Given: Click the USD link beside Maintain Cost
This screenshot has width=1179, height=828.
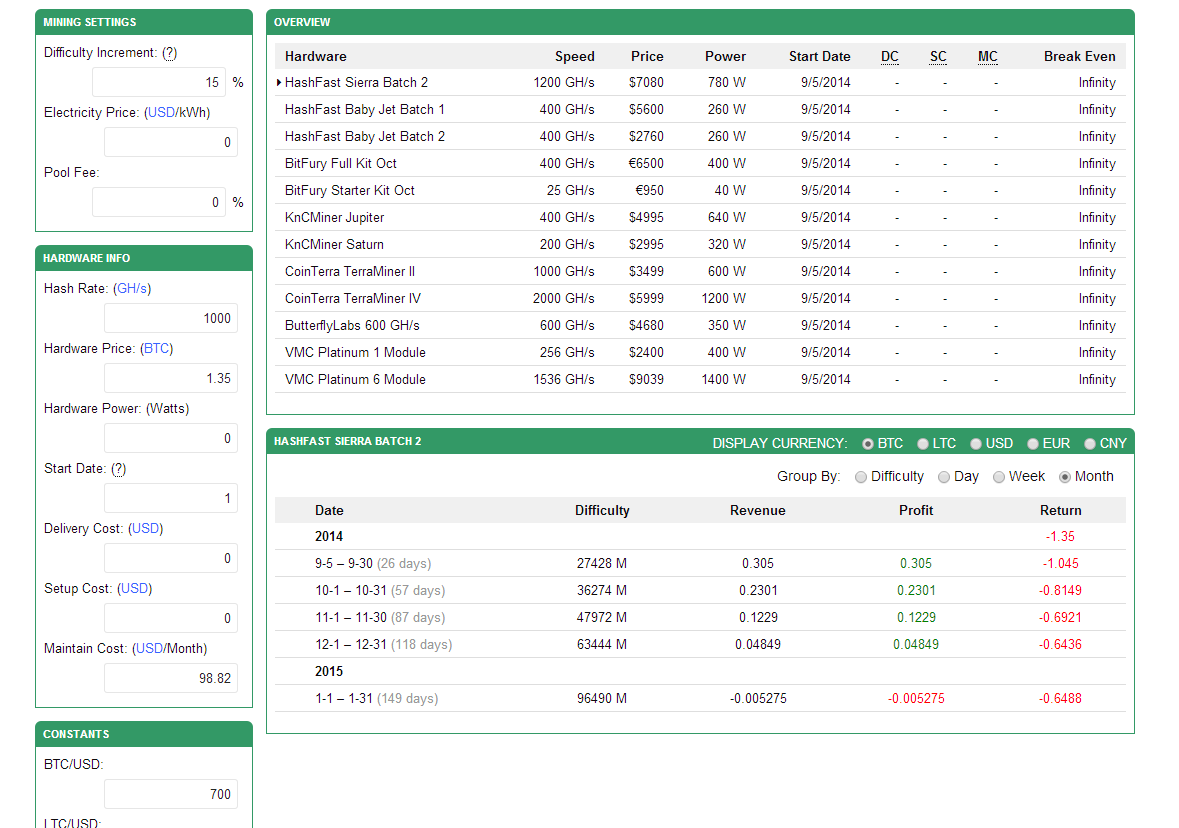Looking at the screenshot, I should 150,649.
